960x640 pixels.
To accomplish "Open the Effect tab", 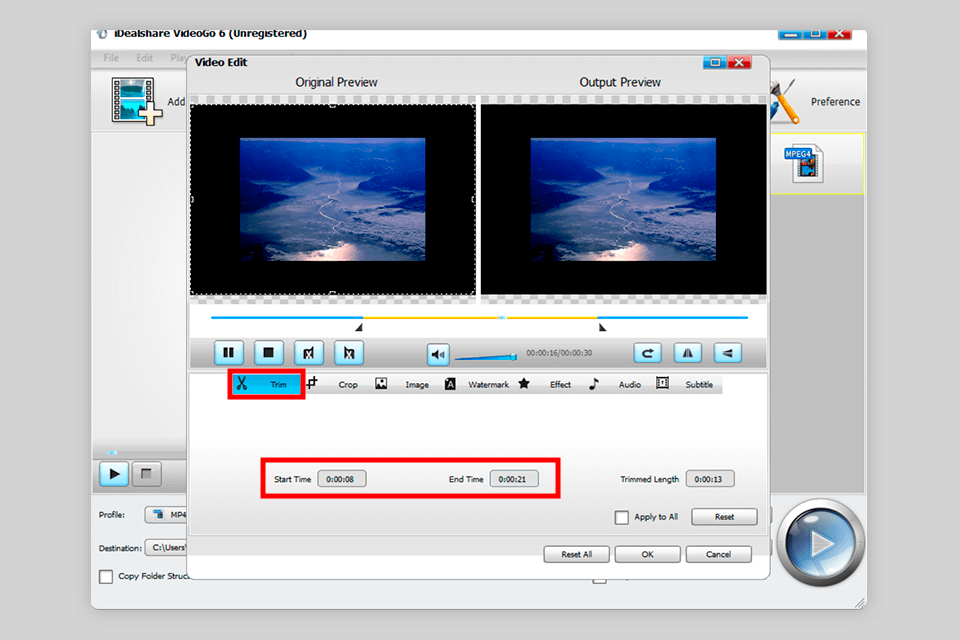I will click(x=546, y=384).
